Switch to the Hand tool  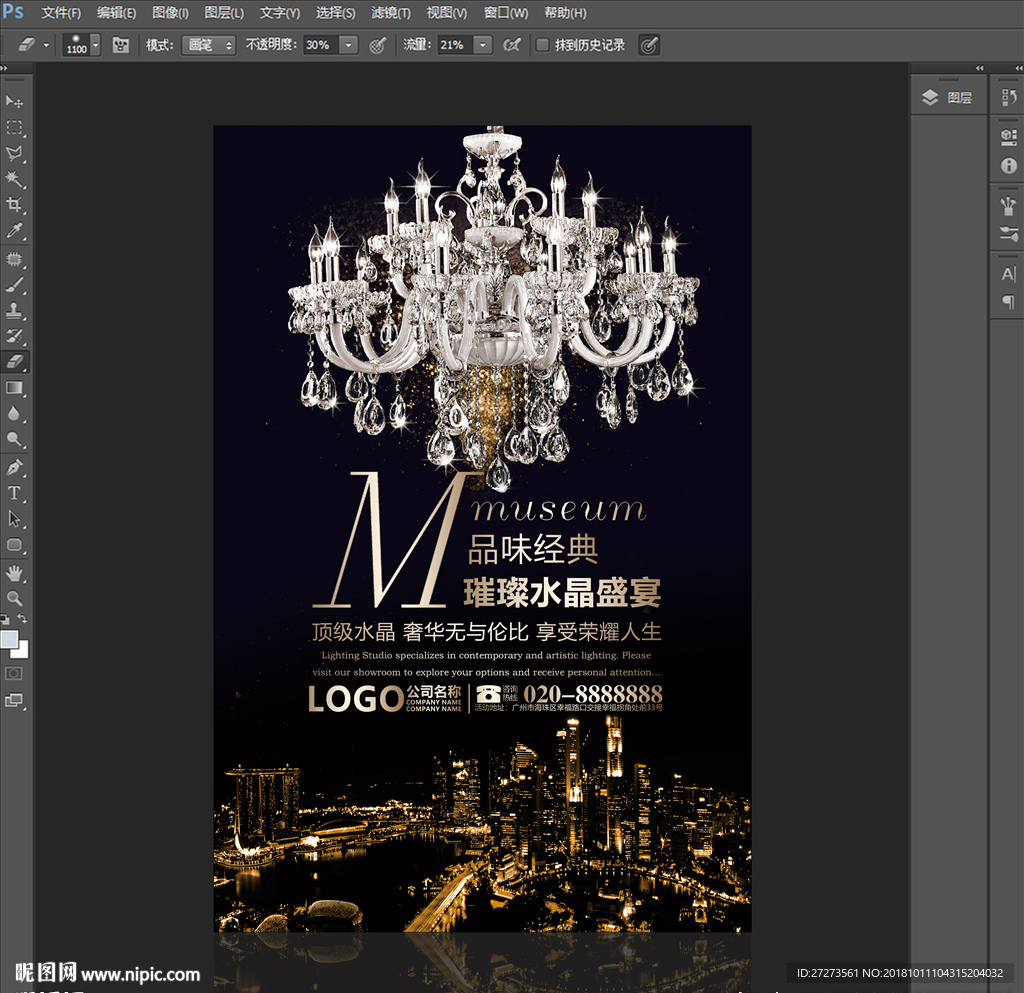(15, 572)
